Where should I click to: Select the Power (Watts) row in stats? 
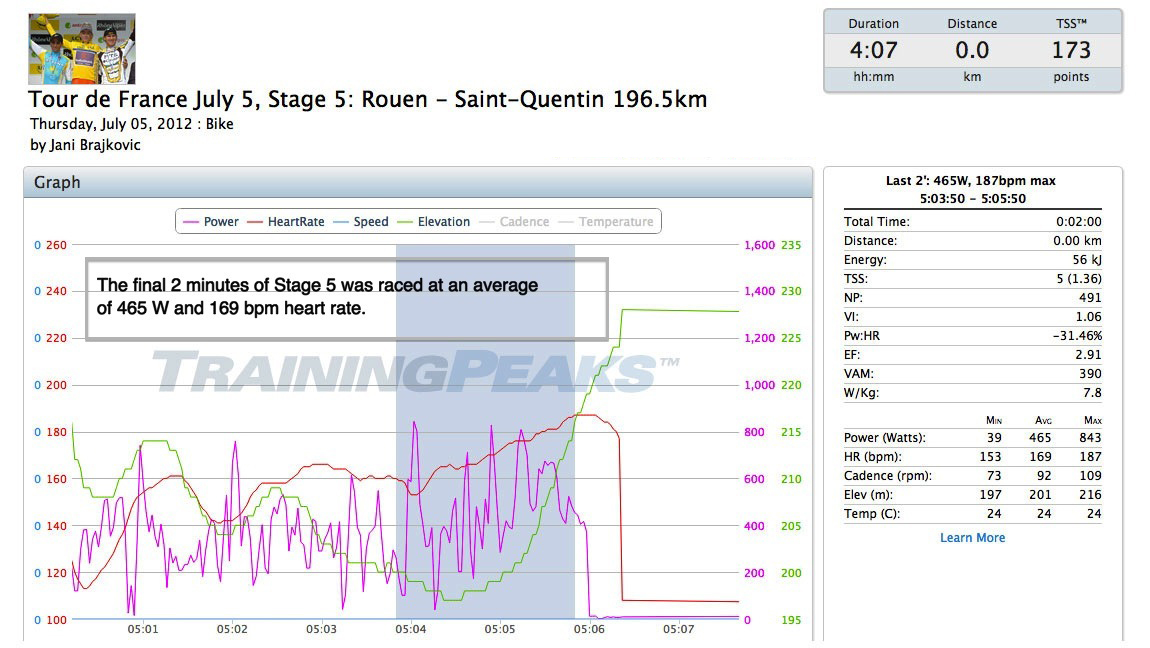coord(972,438)
